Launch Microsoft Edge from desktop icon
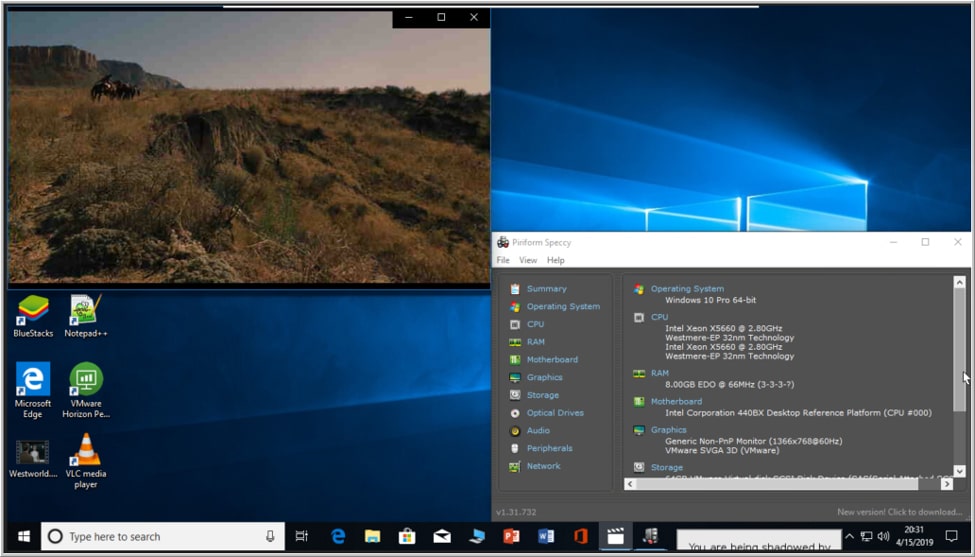 (33, 390)
